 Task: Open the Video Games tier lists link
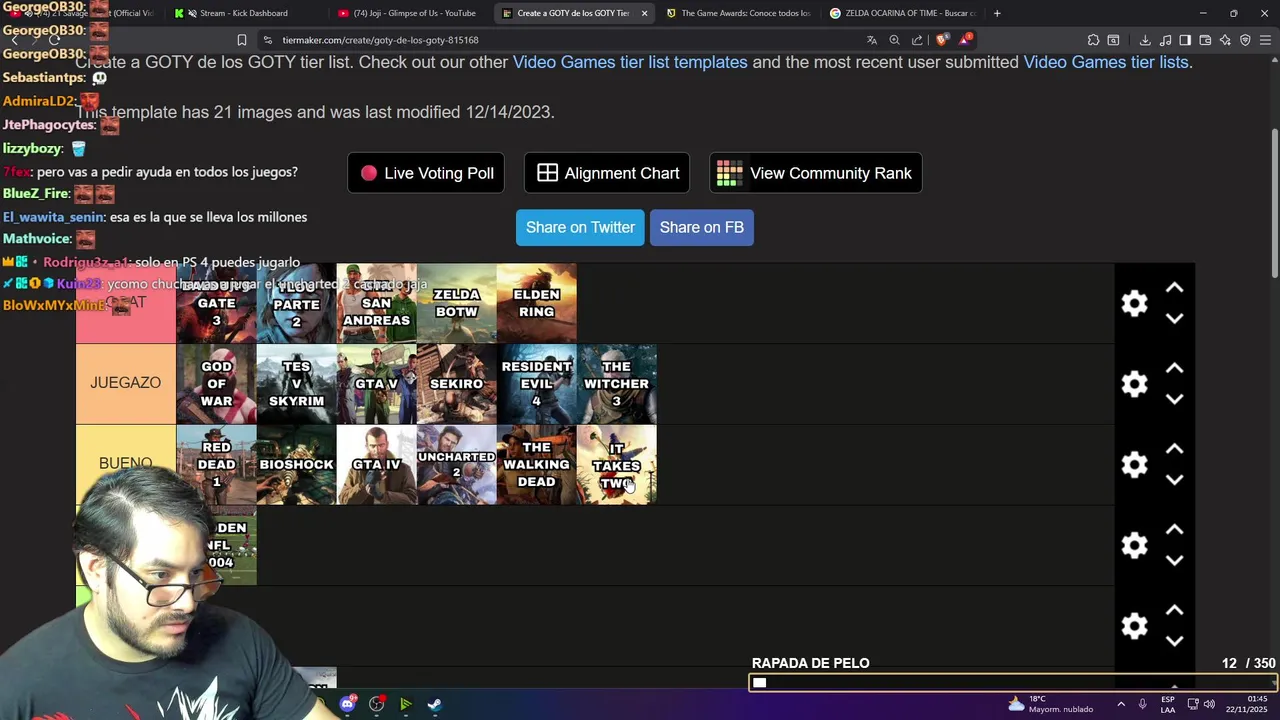coord(1106,62)
